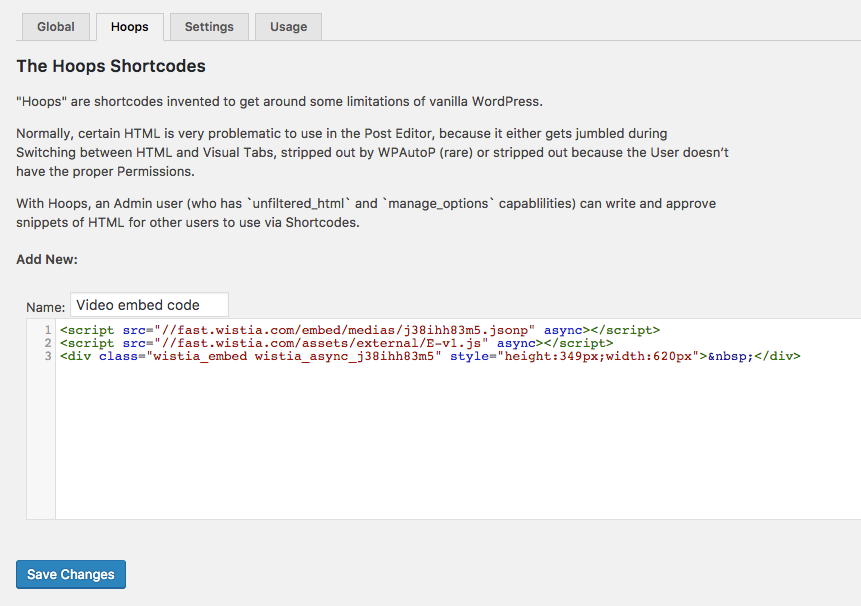The width and height of the screenshot is (861, 606).
Task: Switch to the Global tab
Action: (55, 27)
